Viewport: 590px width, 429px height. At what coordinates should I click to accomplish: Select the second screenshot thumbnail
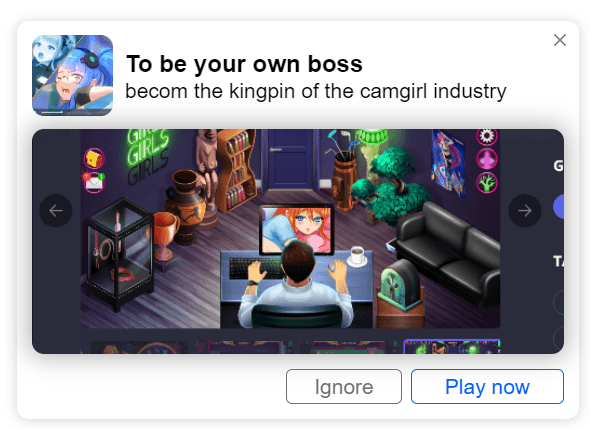click(244, 347)
